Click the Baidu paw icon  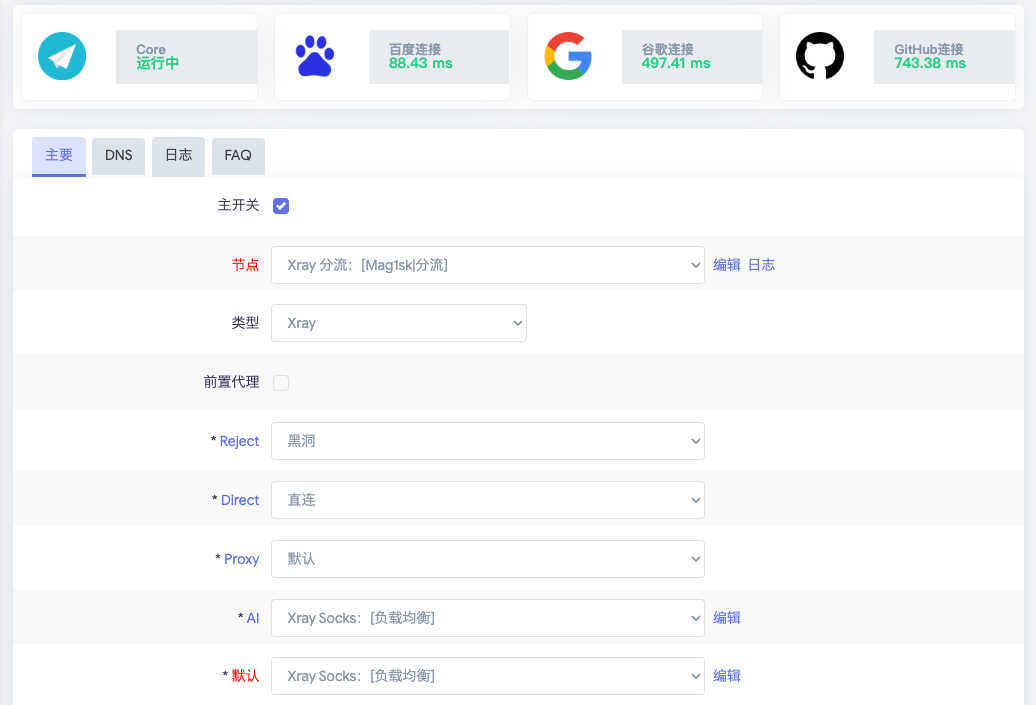(x=315, y=57)
